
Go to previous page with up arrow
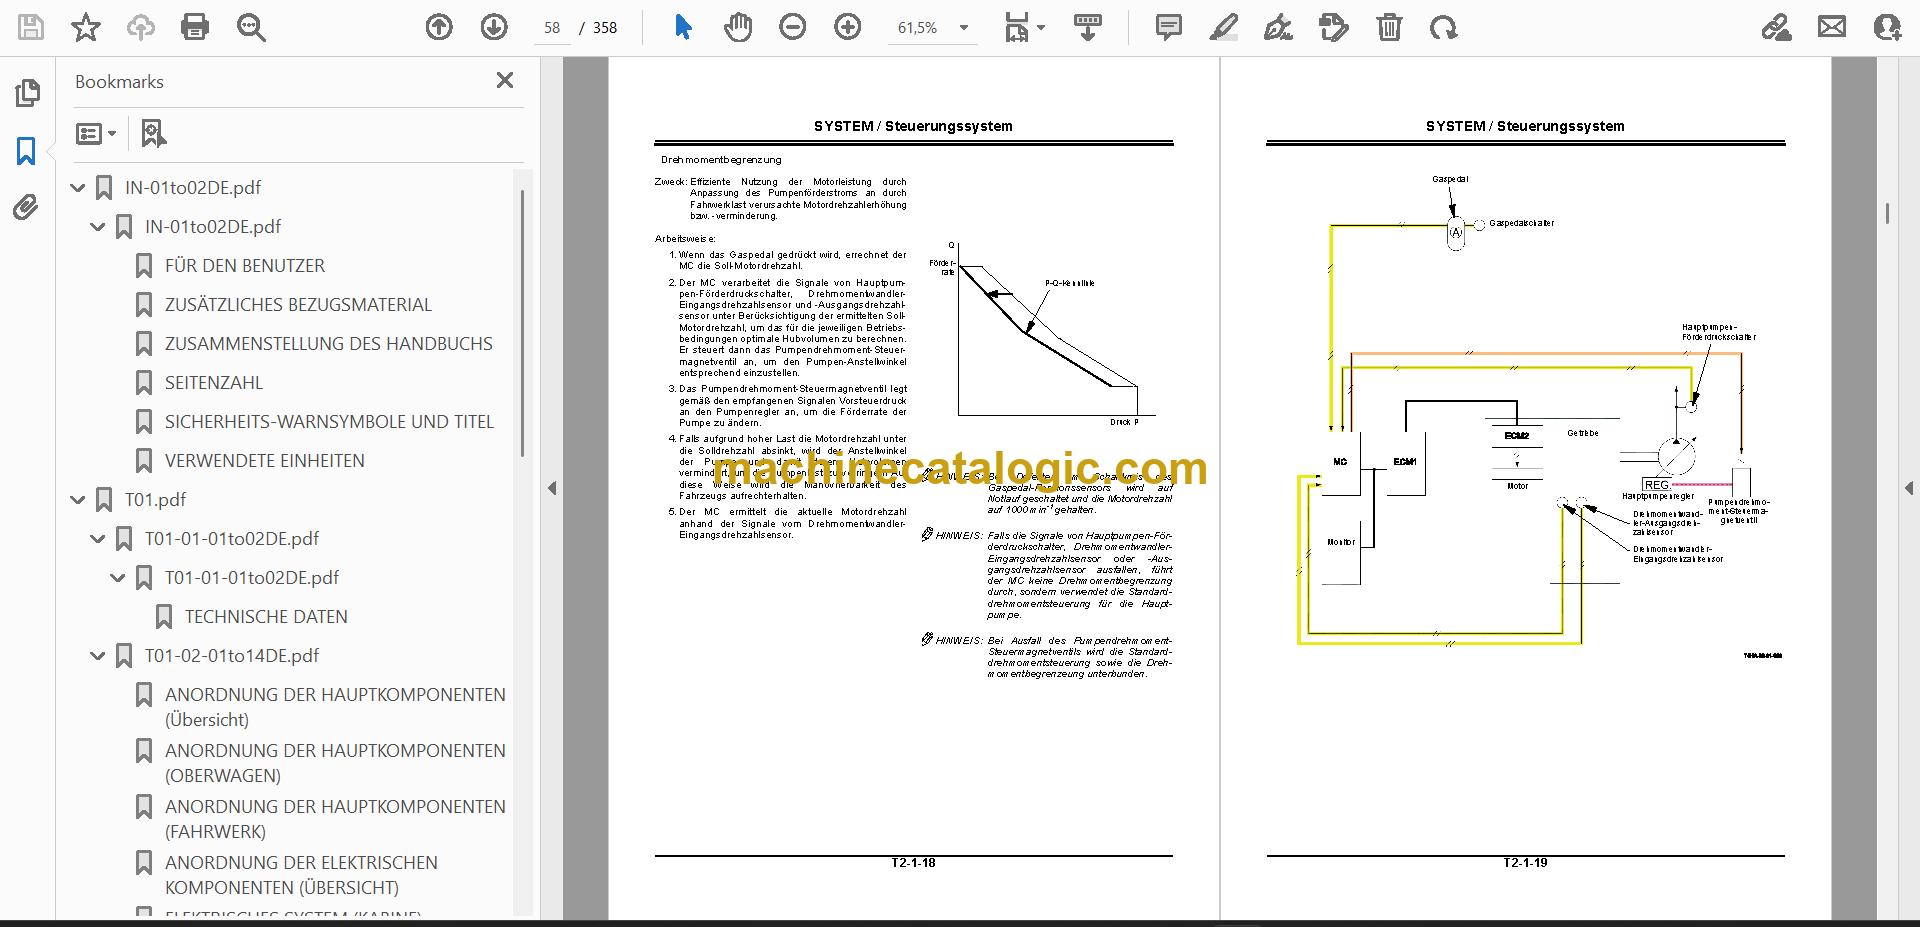tap(439, 27)
